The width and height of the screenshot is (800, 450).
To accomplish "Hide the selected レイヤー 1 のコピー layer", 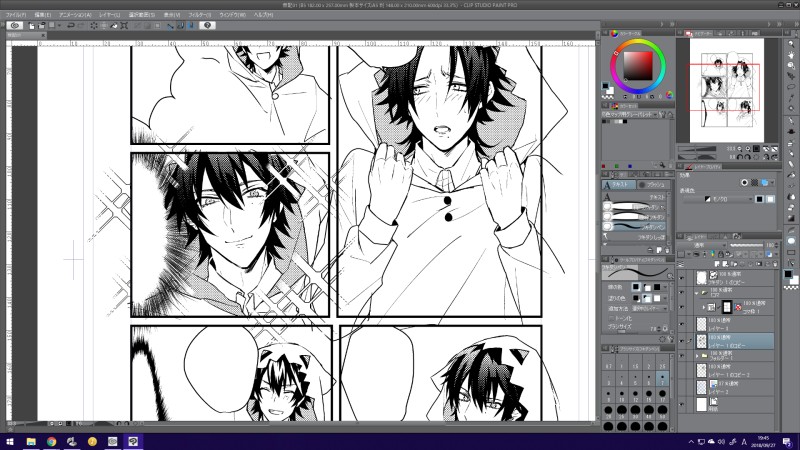I will pos(682,341).
